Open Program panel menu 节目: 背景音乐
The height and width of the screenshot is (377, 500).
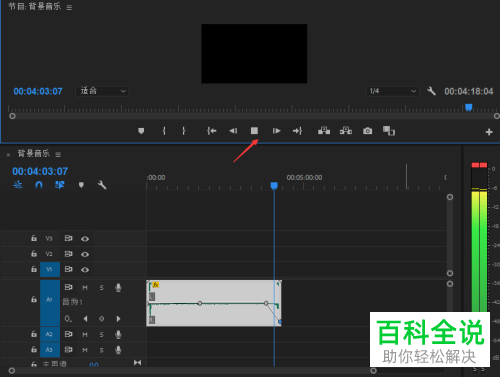click(69, 7)
